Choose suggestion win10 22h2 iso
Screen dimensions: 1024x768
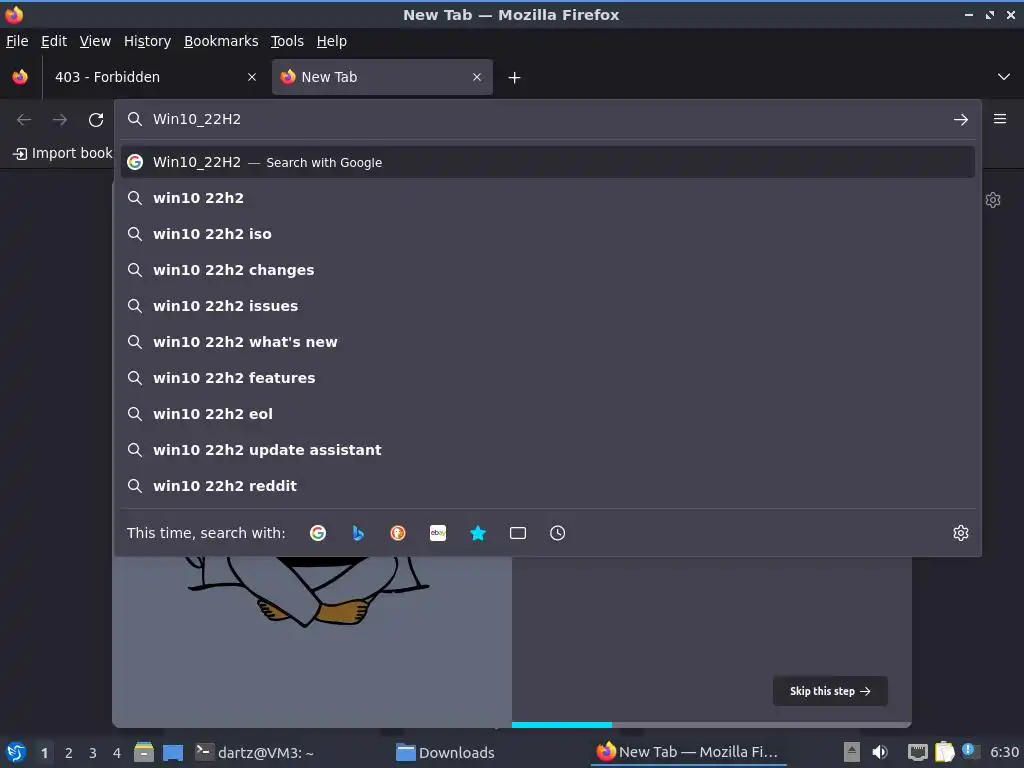pos(547,234)
